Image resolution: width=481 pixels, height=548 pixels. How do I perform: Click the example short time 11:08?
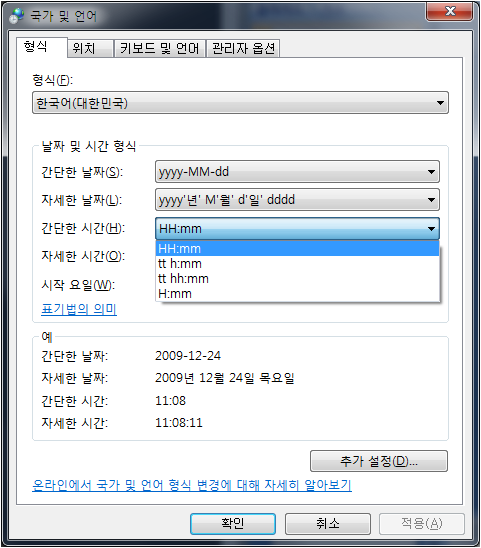tap(170, 401)
